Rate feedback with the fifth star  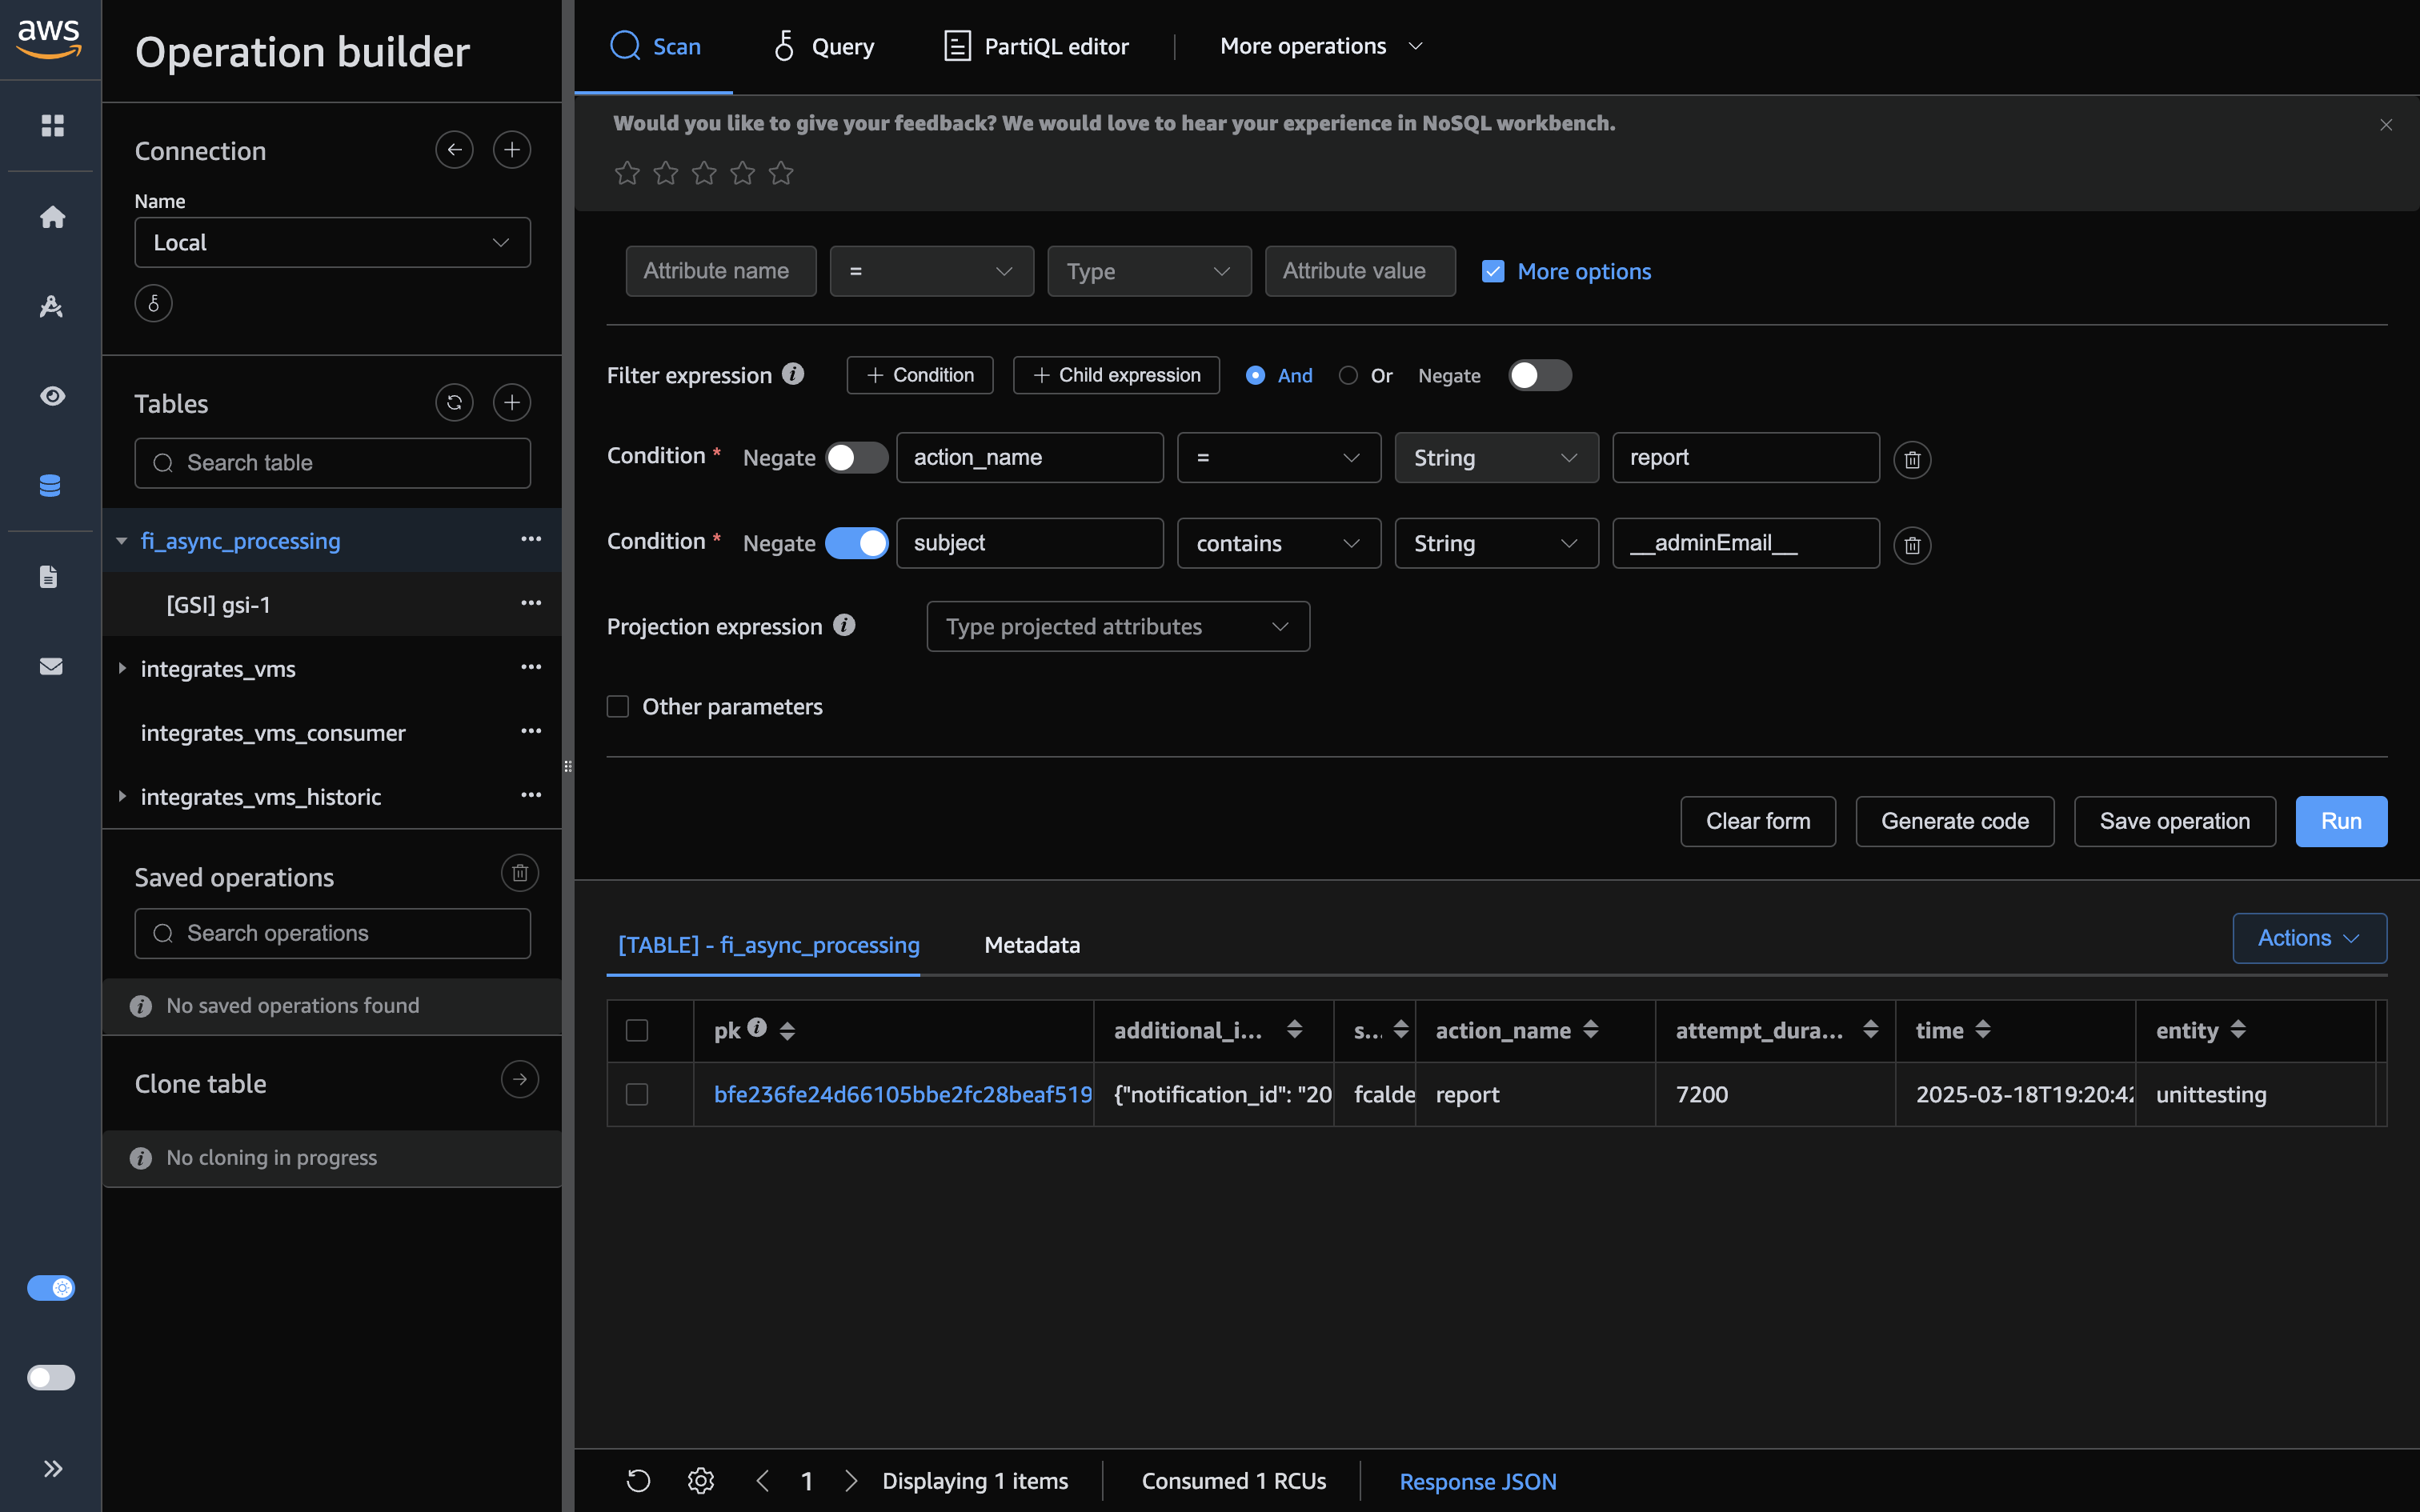[781, 174]
